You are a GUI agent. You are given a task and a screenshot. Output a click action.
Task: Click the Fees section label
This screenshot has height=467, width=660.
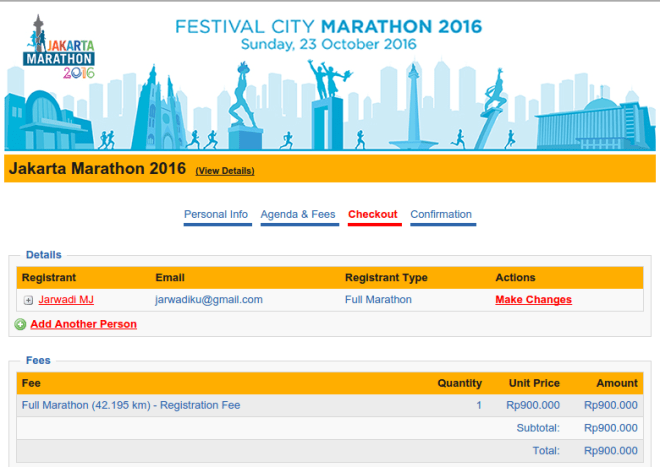[x=38, y=360]
